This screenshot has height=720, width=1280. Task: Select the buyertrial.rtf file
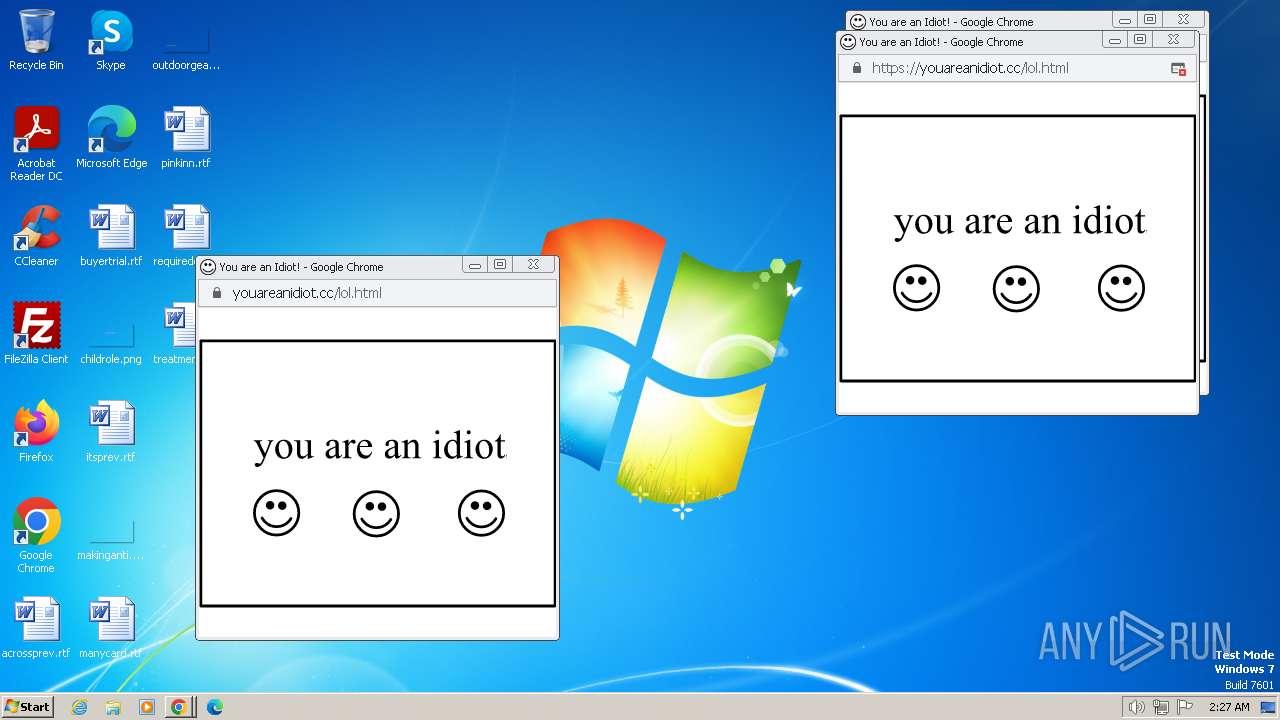point(111,236)
